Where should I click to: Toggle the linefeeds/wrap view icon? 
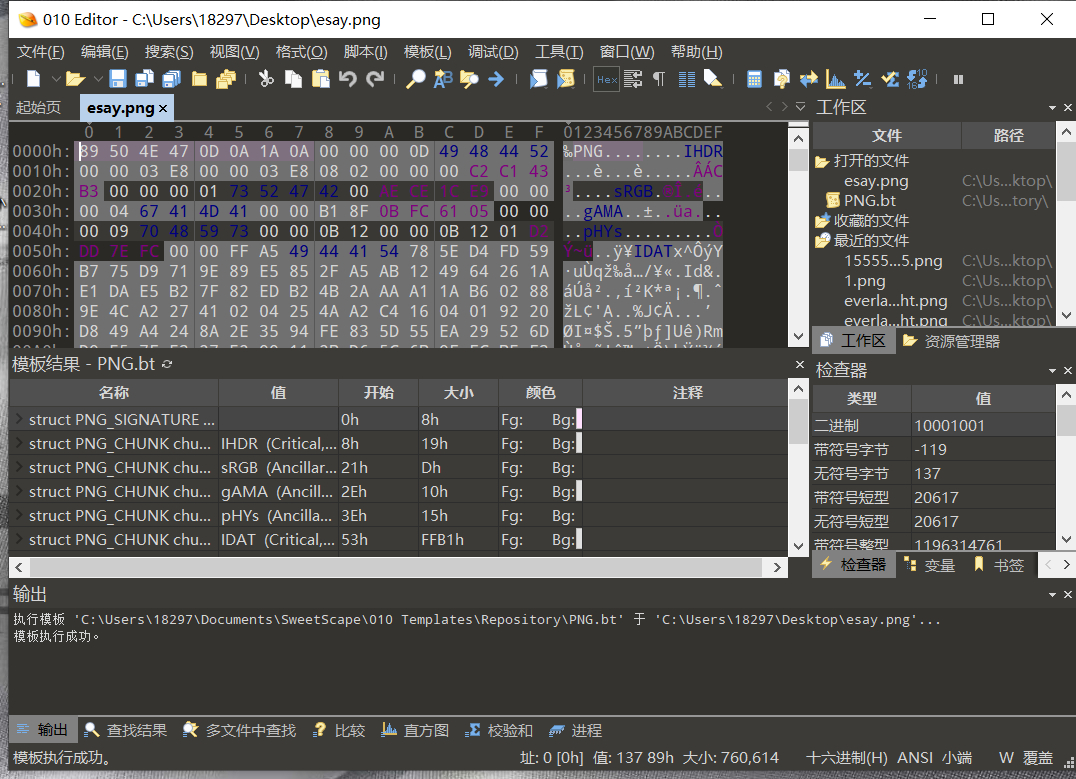coord(633,79)
